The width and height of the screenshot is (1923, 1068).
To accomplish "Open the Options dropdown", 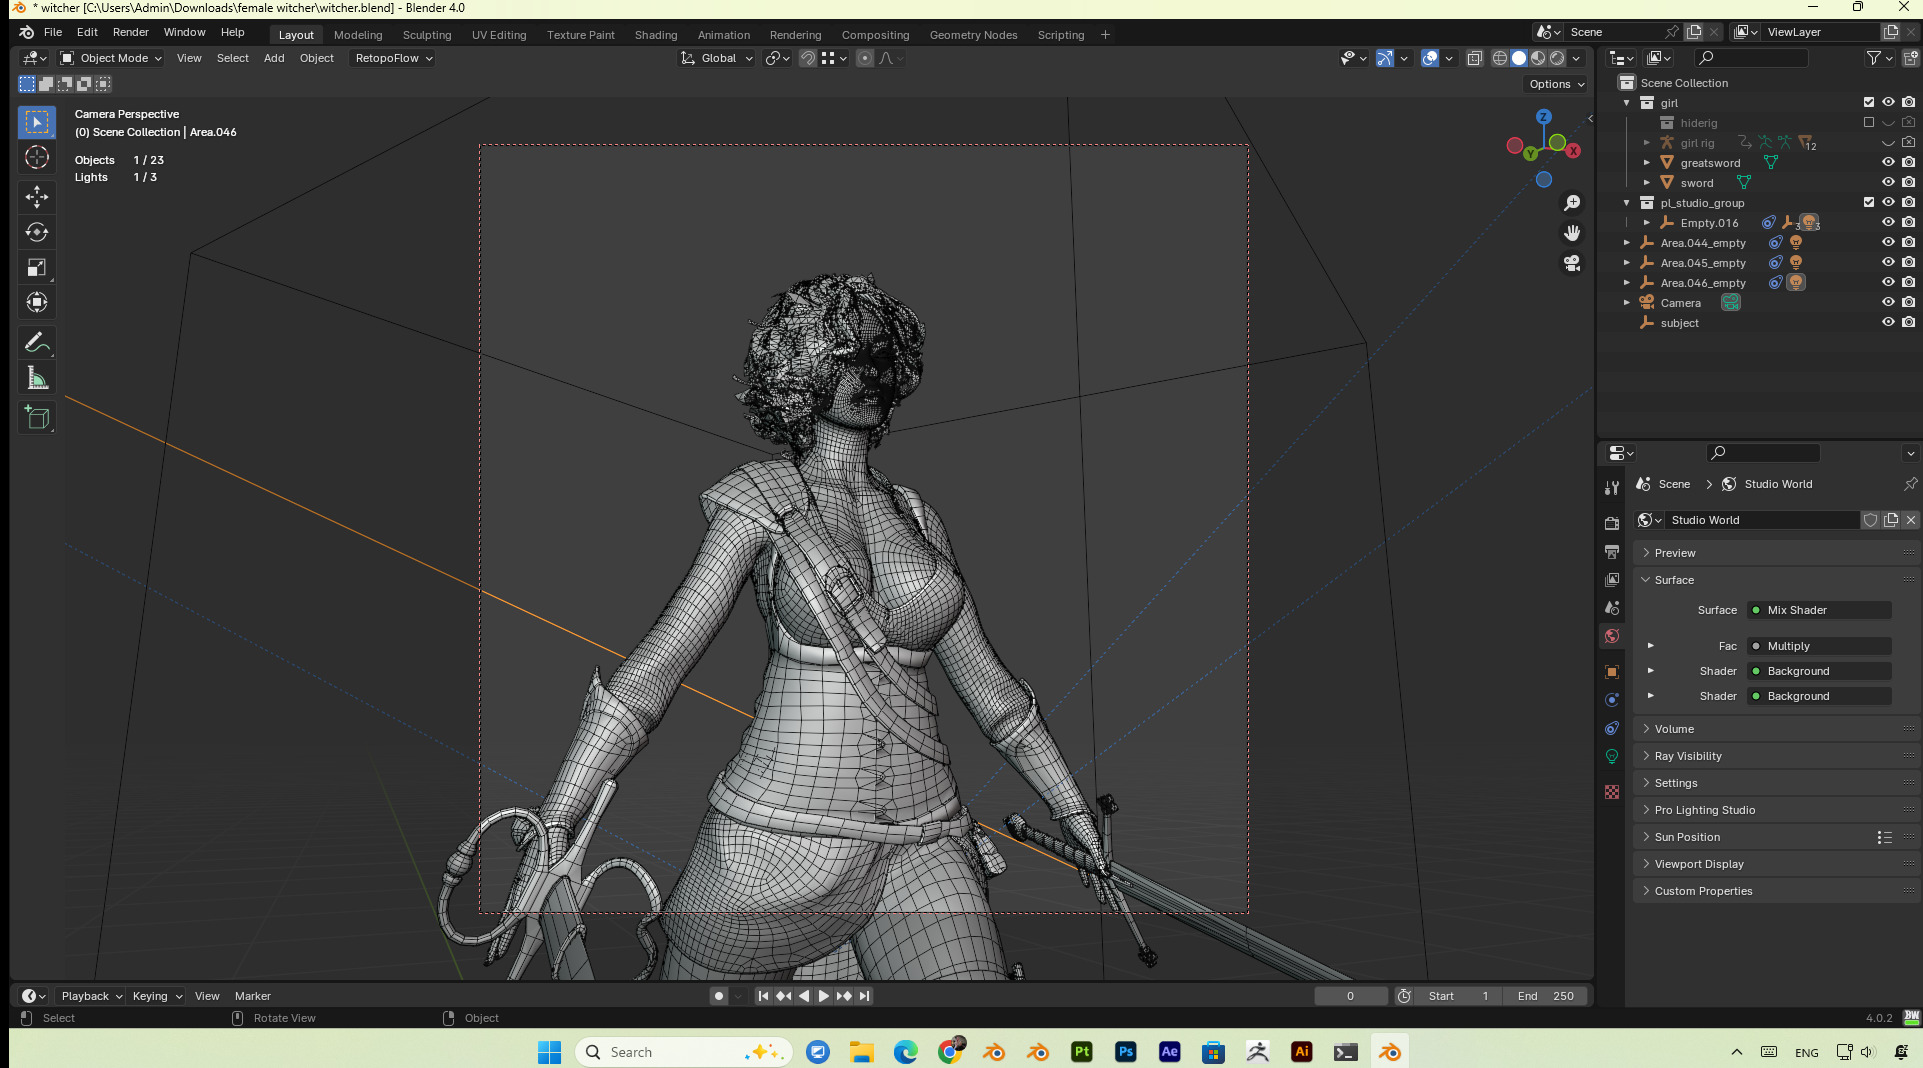I will pyautogui.click(x=1557, y=84).
